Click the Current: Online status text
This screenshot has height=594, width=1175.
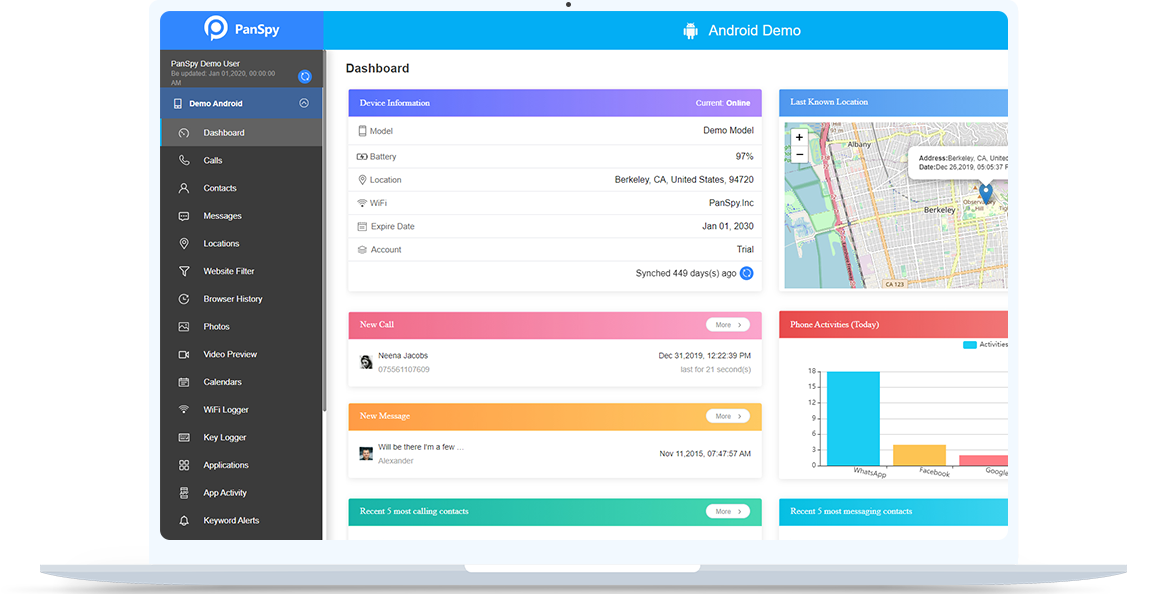(722, 103)
